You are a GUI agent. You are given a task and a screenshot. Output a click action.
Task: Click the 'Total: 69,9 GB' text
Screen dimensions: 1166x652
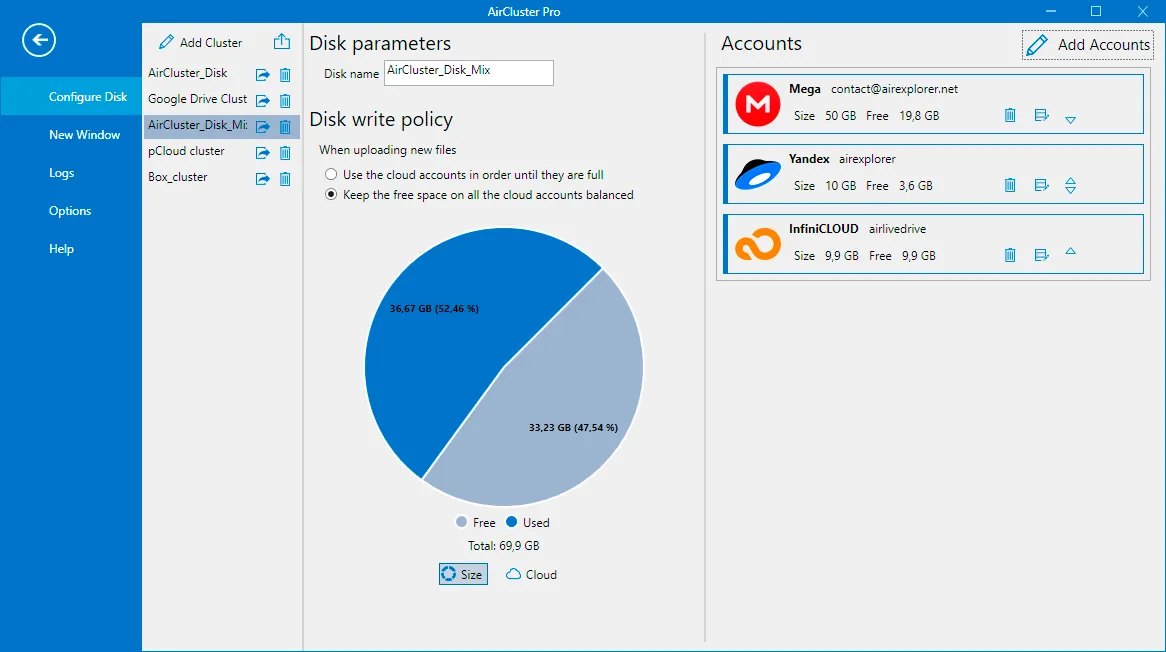503,545
